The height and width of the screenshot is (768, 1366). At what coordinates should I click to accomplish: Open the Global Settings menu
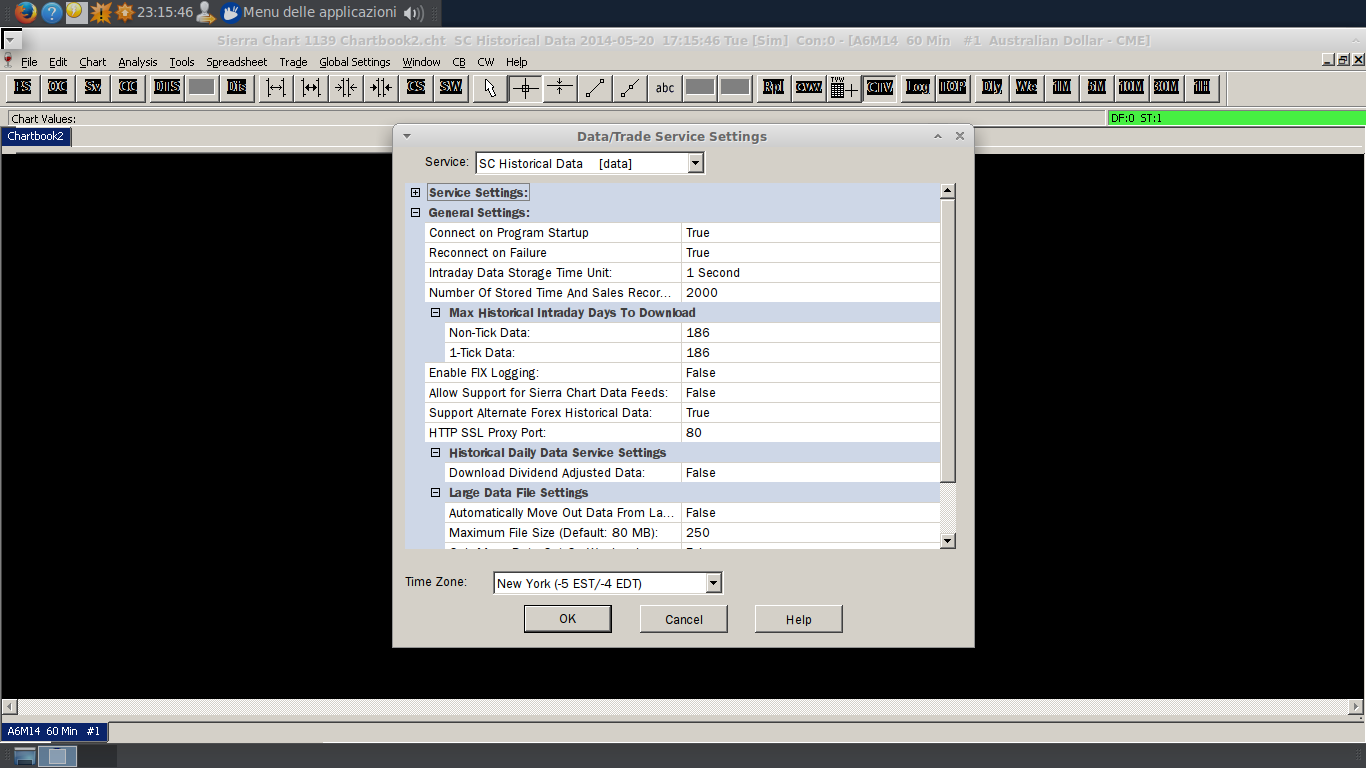tap(354, 62)
